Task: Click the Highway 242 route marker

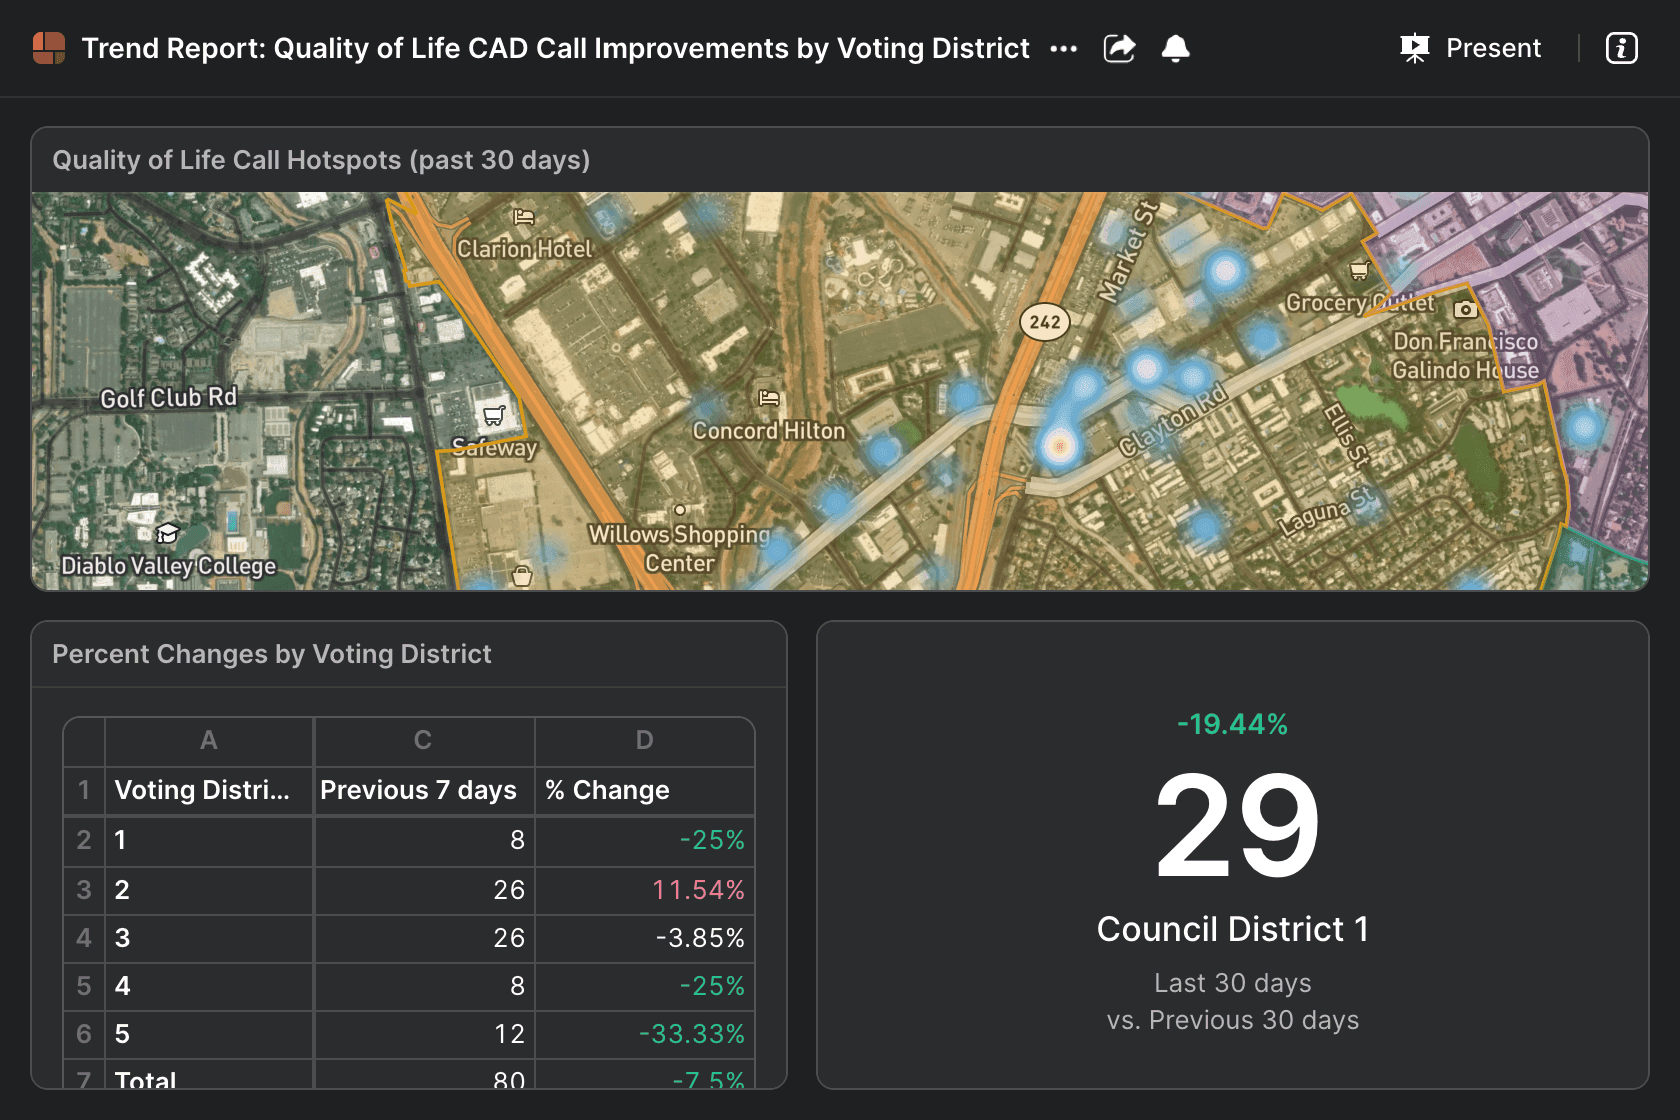Action: (x=1044, y=322)
